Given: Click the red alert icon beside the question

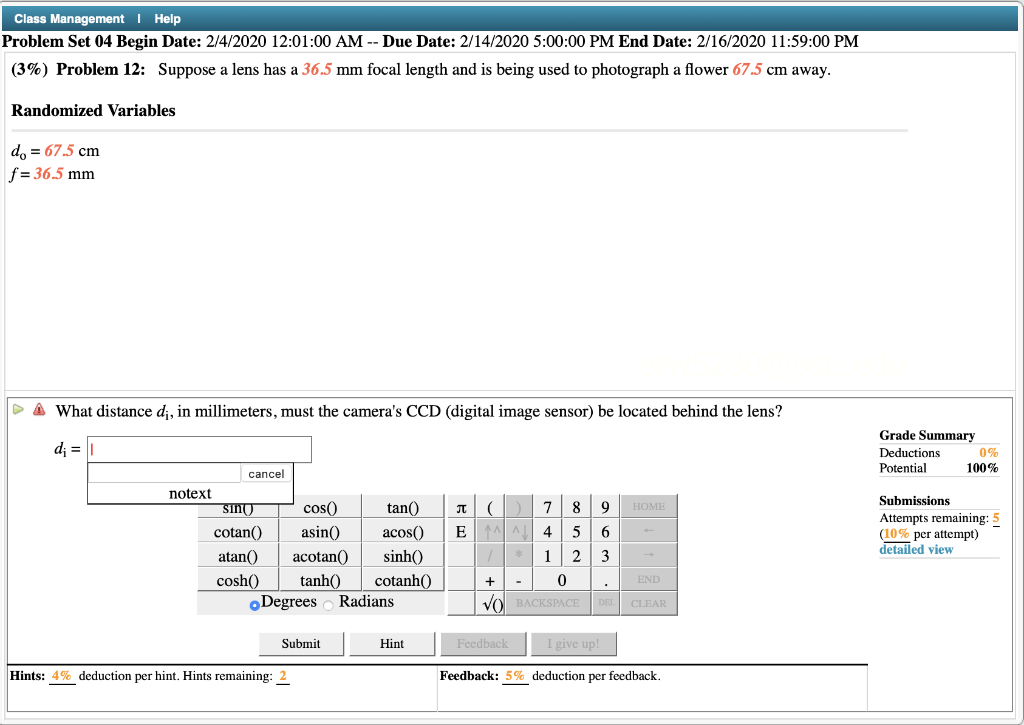Looking at the screenshot, I should 38,410.
